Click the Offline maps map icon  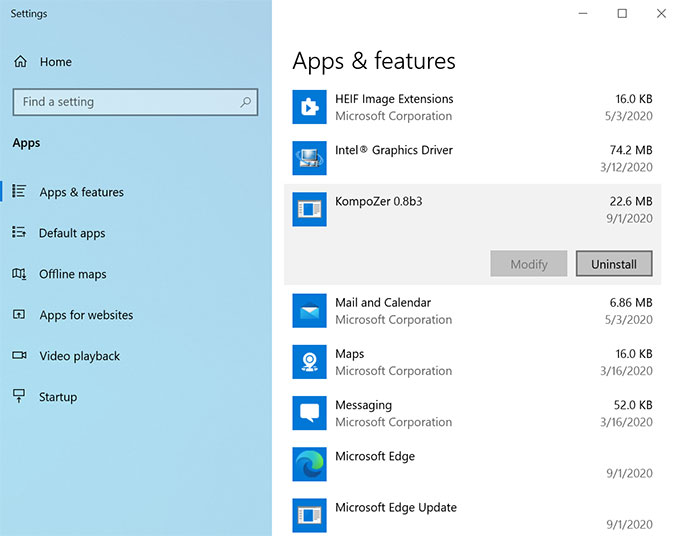tap(19, 274)
